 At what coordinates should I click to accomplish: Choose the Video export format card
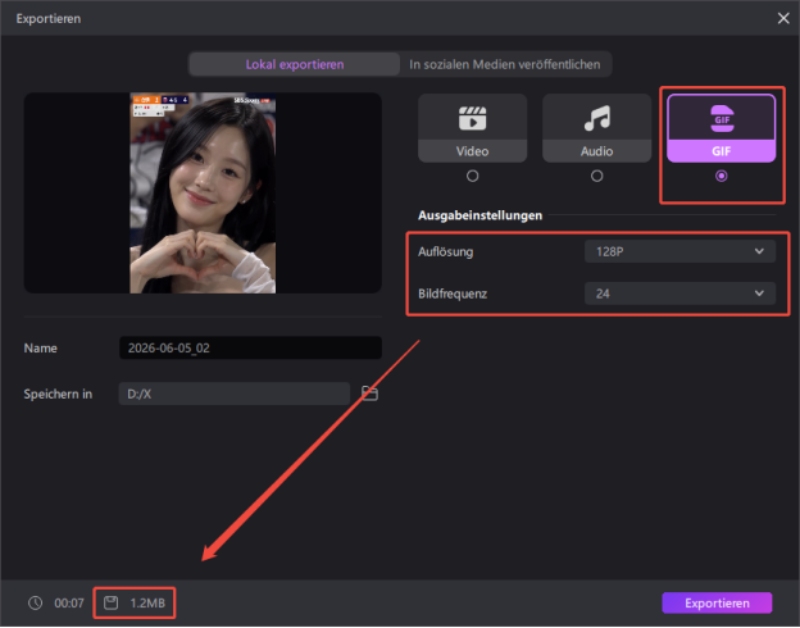click(x=472, y=128)
